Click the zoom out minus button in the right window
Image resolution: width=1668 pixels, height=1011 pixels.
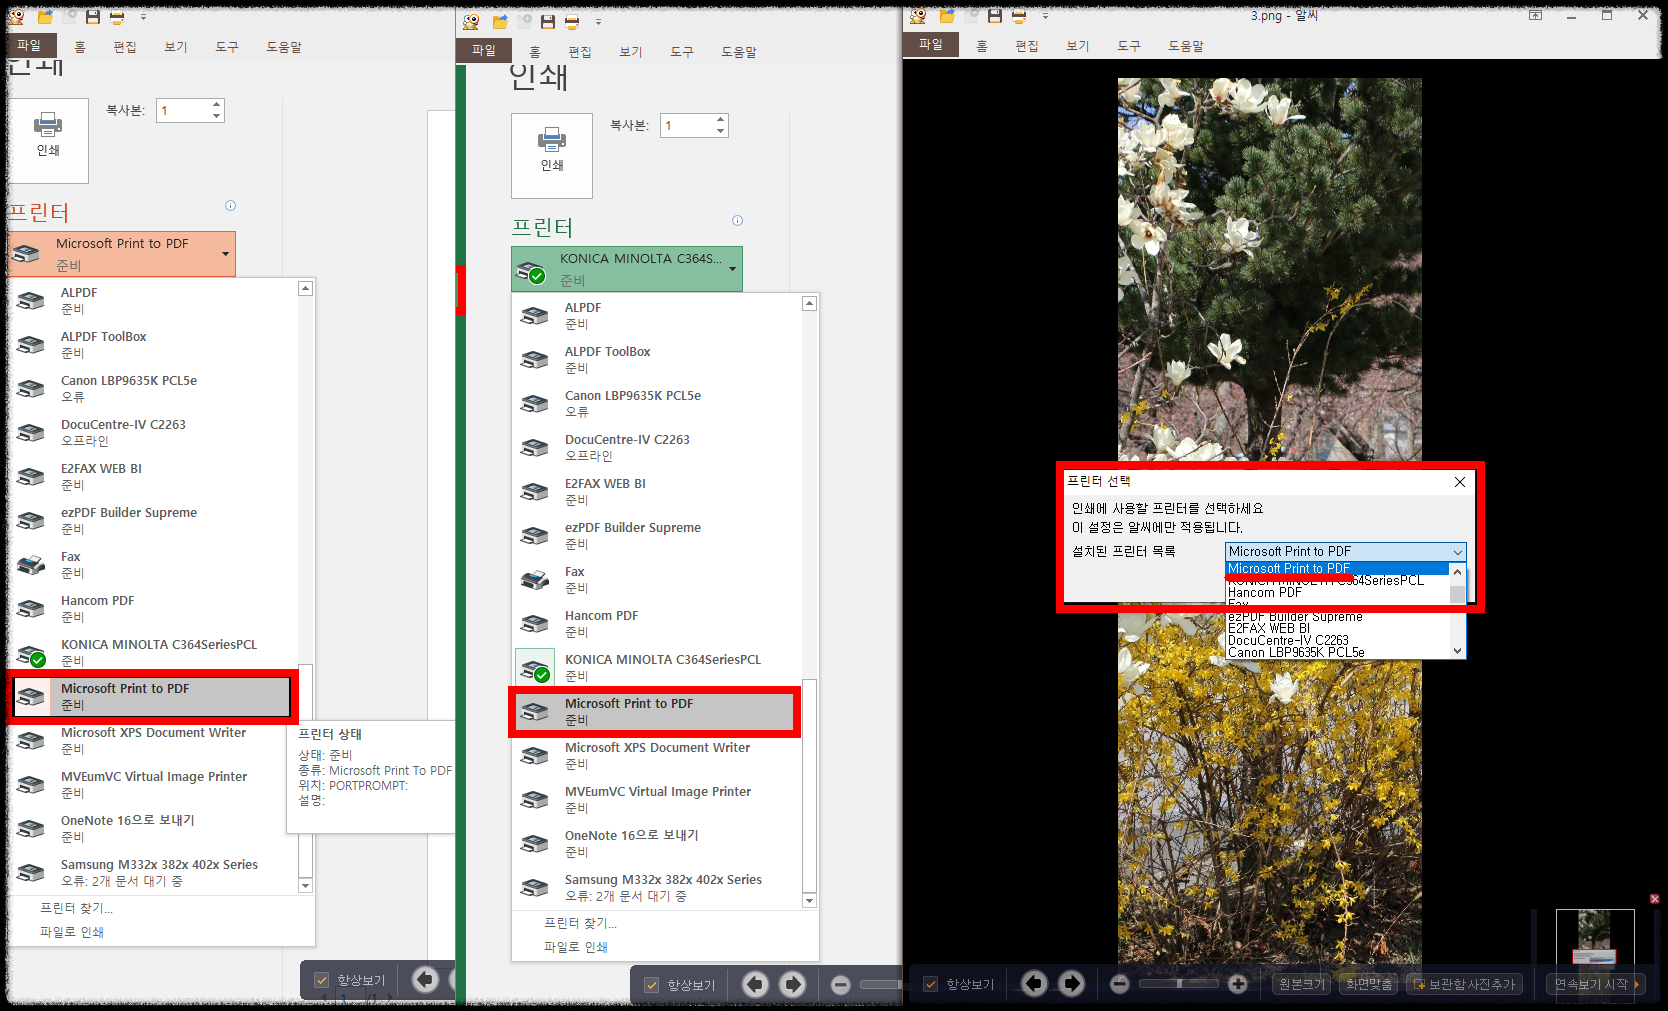(1119, 984)
